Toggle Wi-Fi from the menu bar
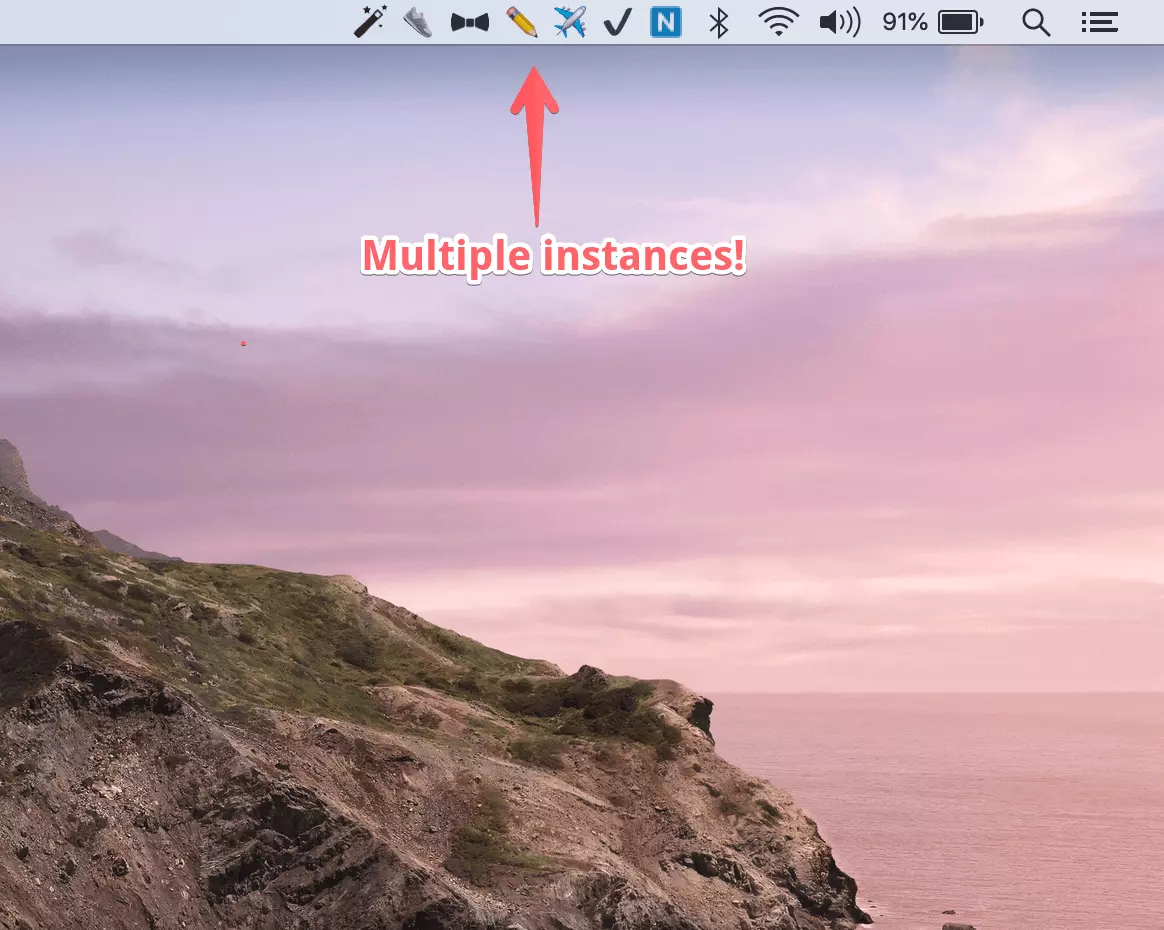1164x930 pixels. [778, 21]
